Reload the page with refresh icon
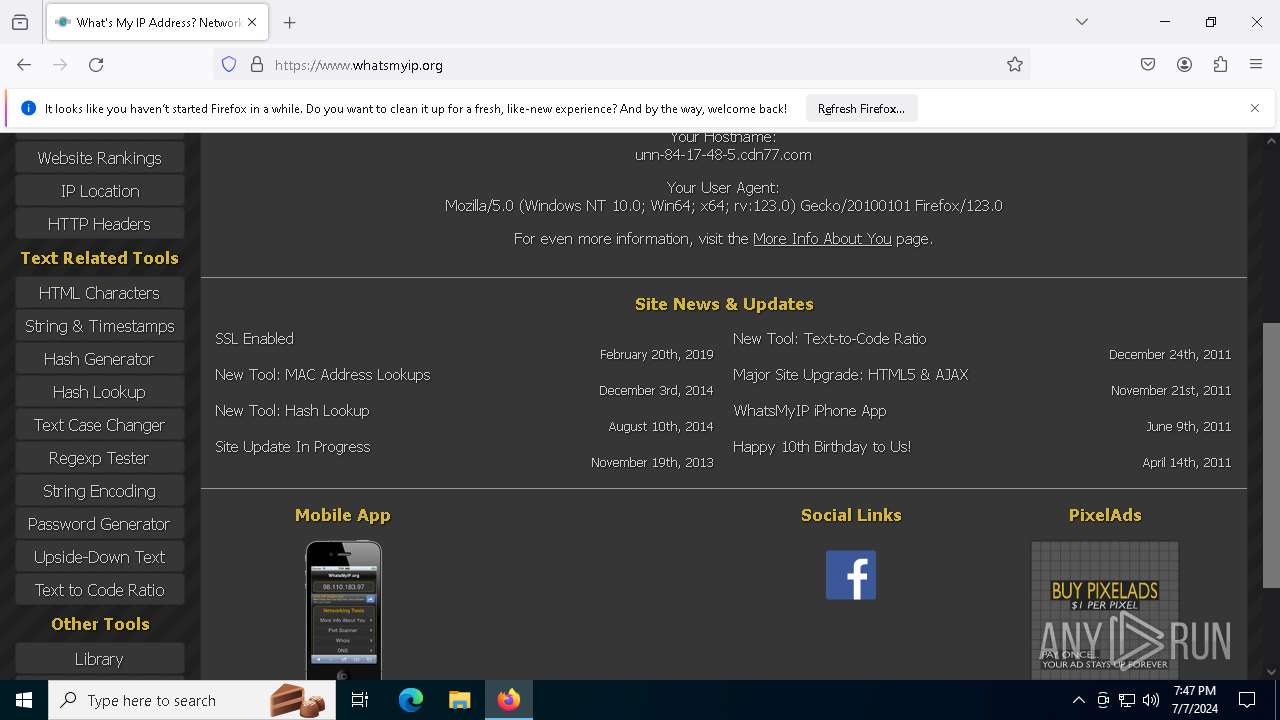 [96, 65]
